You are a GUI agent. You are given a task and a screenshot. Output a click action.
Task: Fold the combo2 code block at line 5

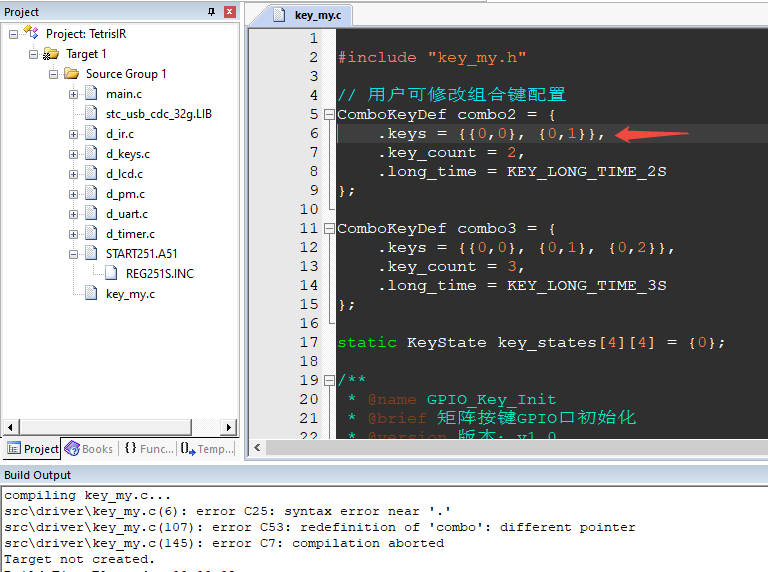[x=329, y=115]
